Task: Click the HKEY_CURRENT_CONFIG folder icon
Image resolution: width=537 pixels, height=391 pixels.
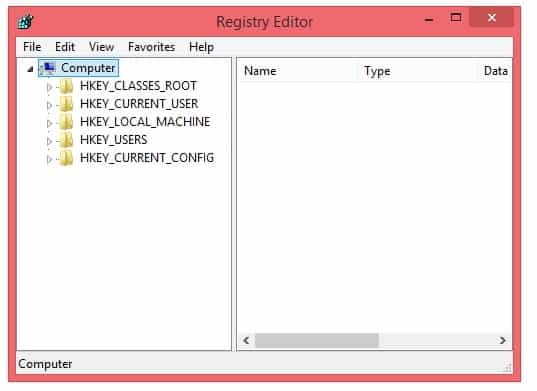Action: (x=66, y=158)
